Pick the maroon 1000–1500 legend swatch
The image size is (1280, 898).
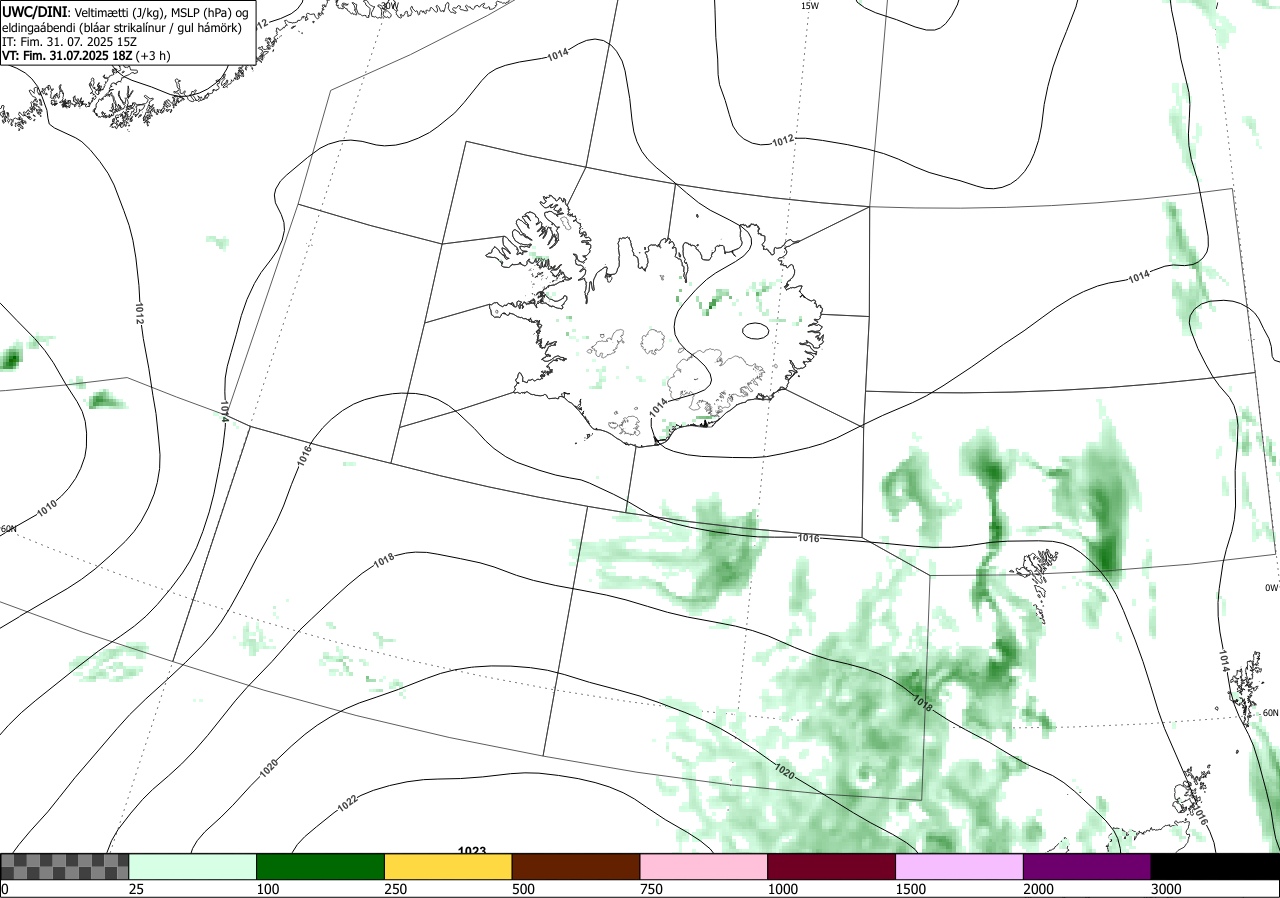coord(832,866)
